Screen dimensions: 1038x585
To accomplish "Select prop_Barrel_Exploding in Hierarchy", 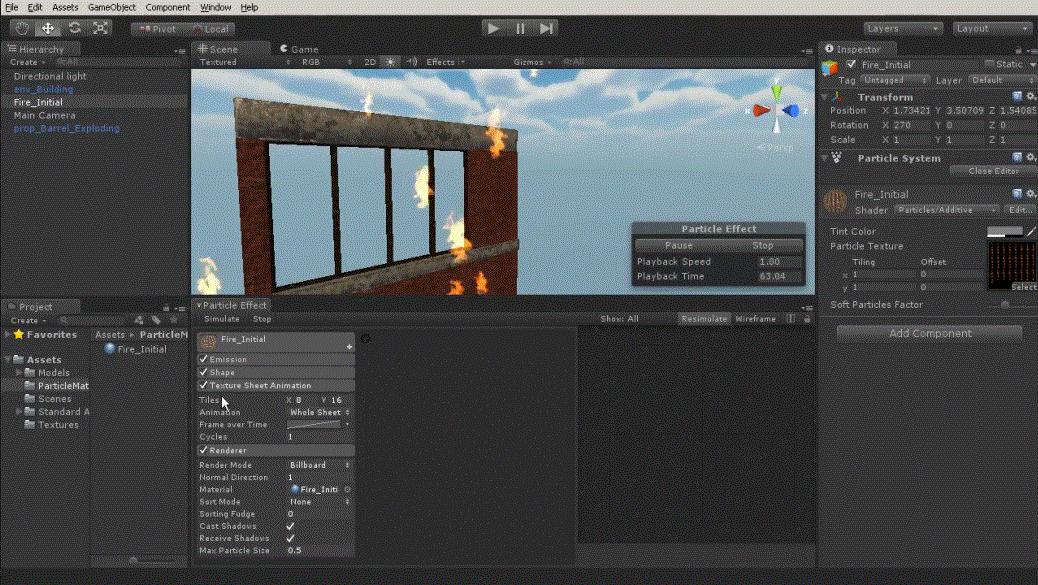I will click(x=66, y=128).
